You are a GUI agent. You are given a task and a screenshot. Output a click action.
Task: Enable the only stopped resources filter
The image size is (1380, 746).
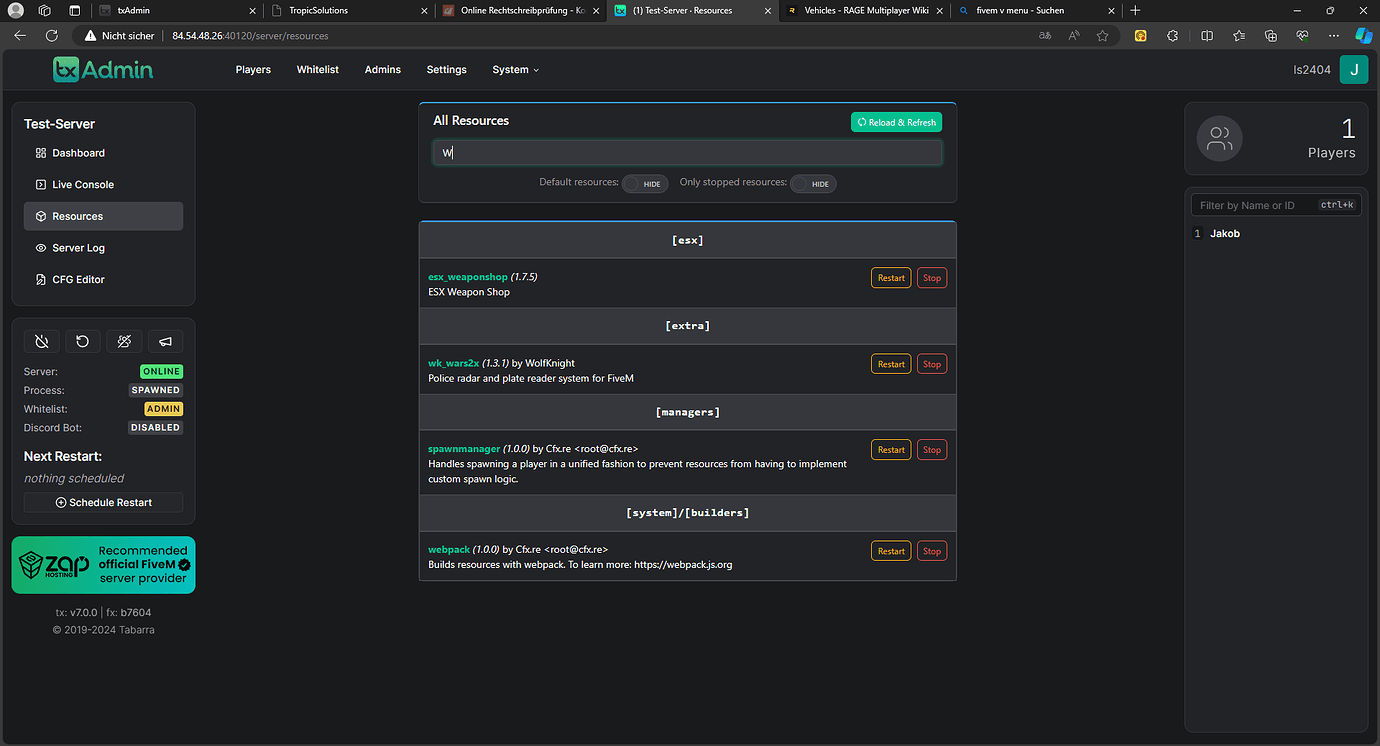tap(812, 183)
